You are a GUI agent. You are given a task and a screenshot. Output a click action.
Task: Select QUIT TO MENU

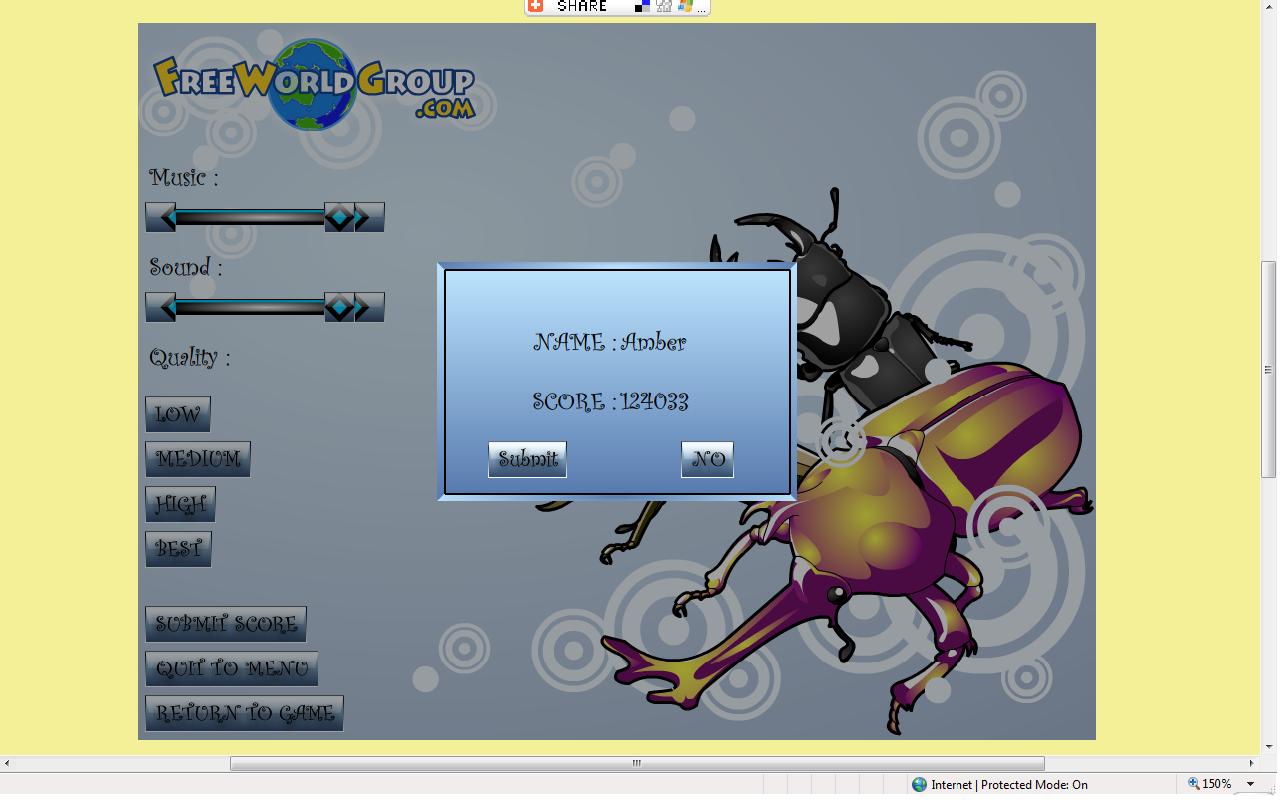(x=231, y=668)
